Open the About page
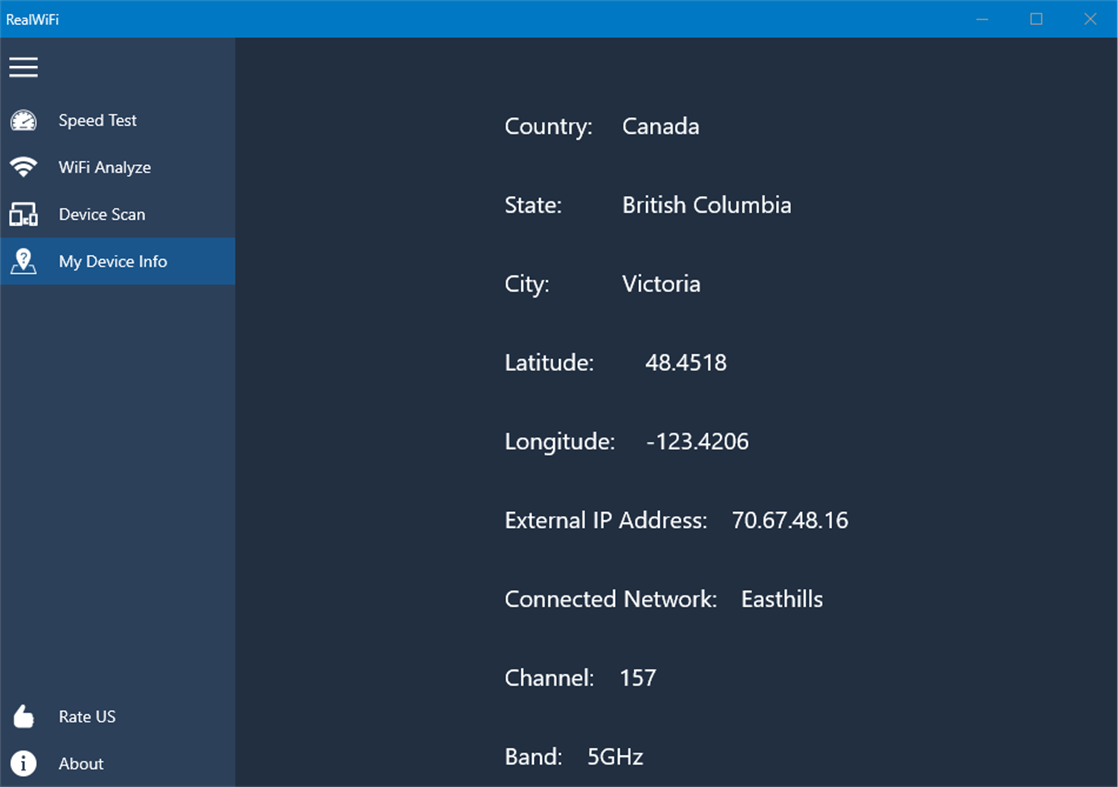Image resolution: width=1118 pixels, height=787 pixels. (81, 763)
